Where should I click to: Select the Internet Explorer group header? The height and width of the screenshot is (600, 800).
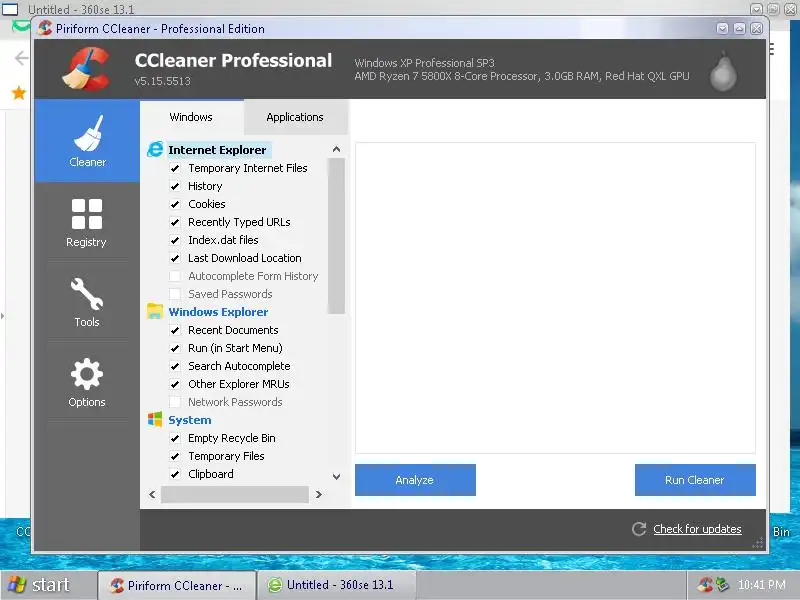217,150
